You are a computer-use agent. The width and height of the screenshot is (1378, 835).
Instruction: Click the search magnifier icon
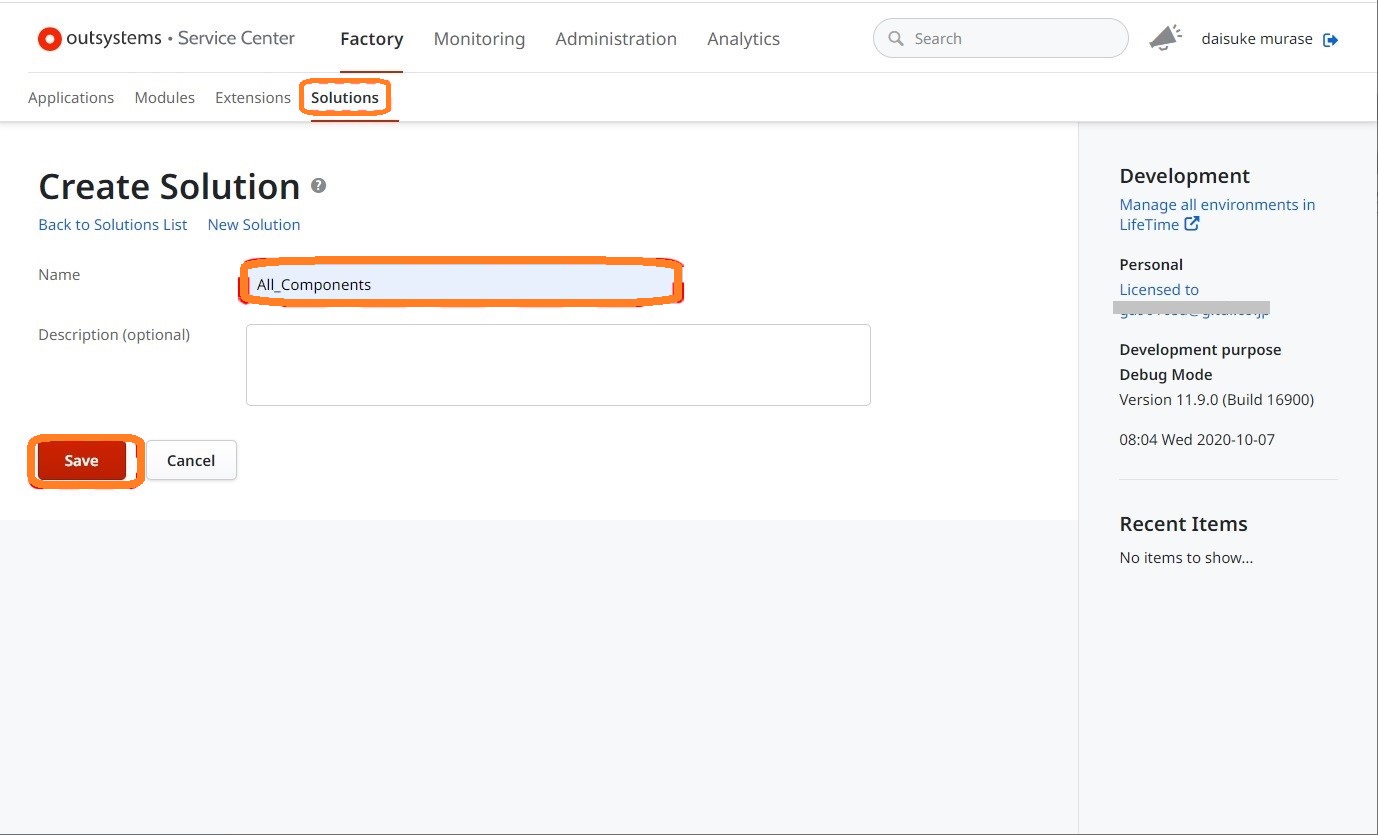click(896, 39)
